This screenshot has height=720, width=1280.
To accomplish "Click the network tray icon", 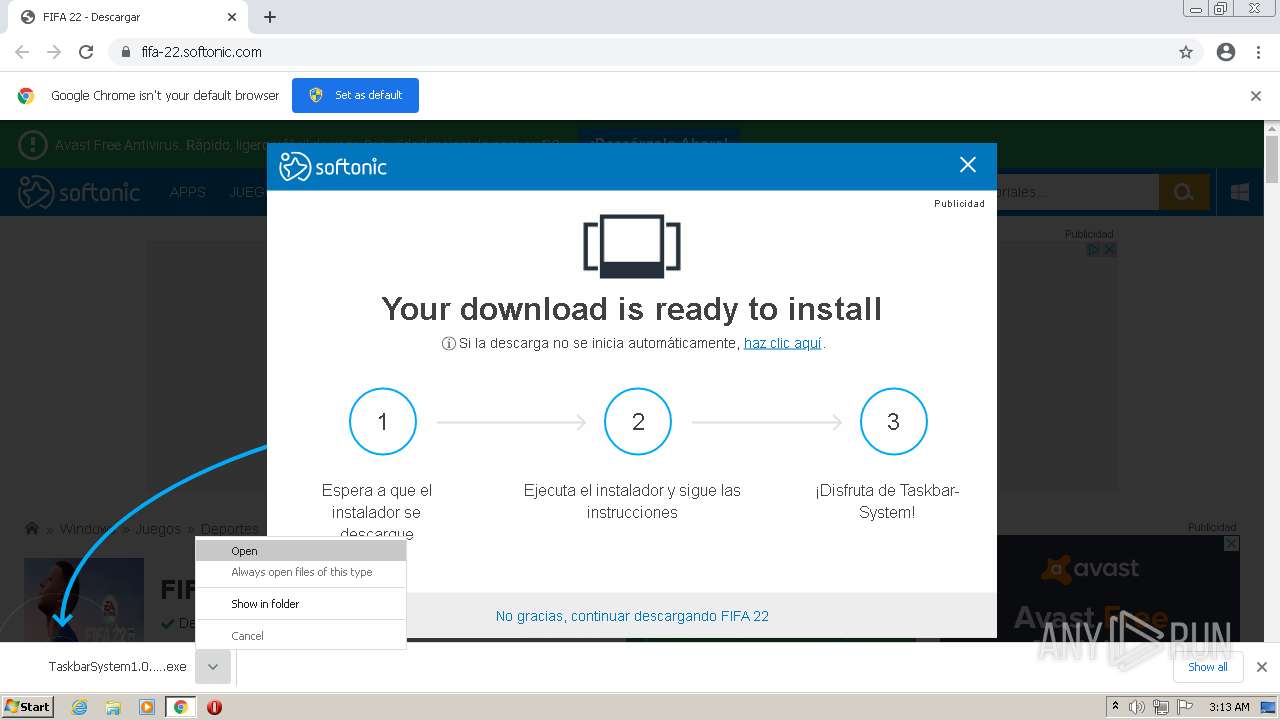I will point(1161,707).
